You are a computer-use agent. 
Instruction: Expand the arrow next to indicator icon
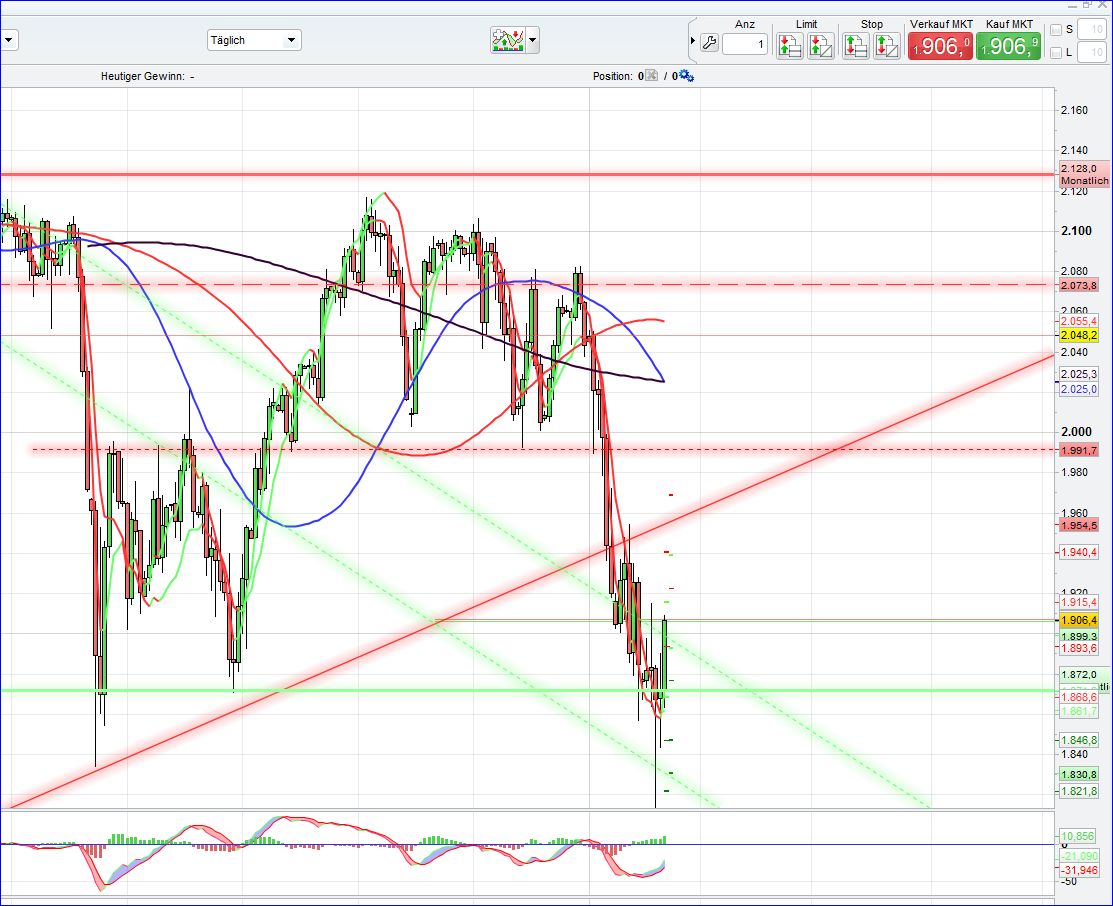click(x=533, y=40)
